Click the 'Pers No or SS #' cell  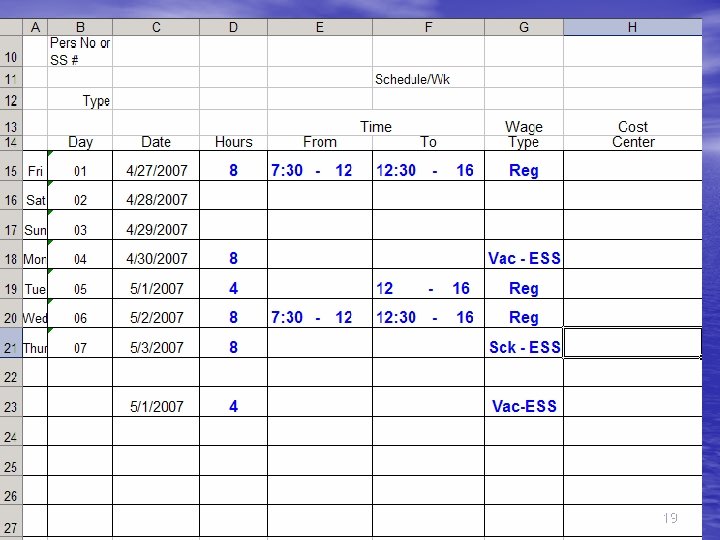80,51
